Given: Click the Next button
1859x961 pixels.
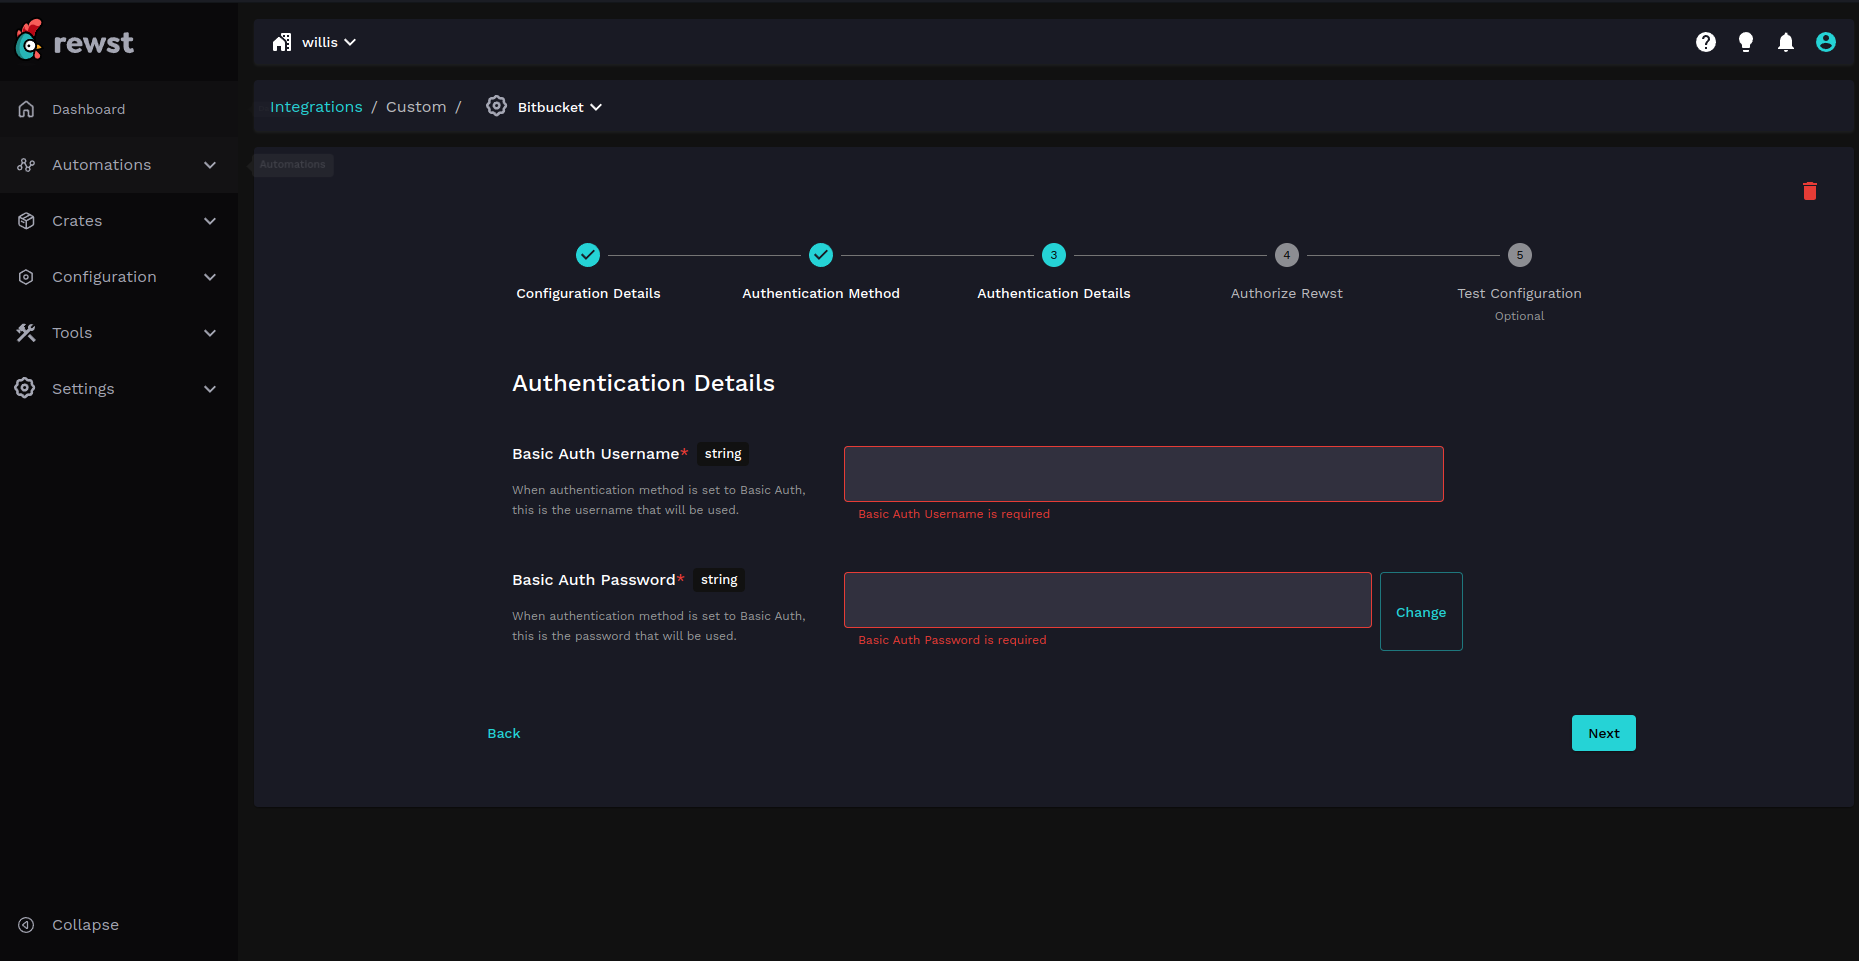Looking at the screenshot, I should (x=1603, y=733).
